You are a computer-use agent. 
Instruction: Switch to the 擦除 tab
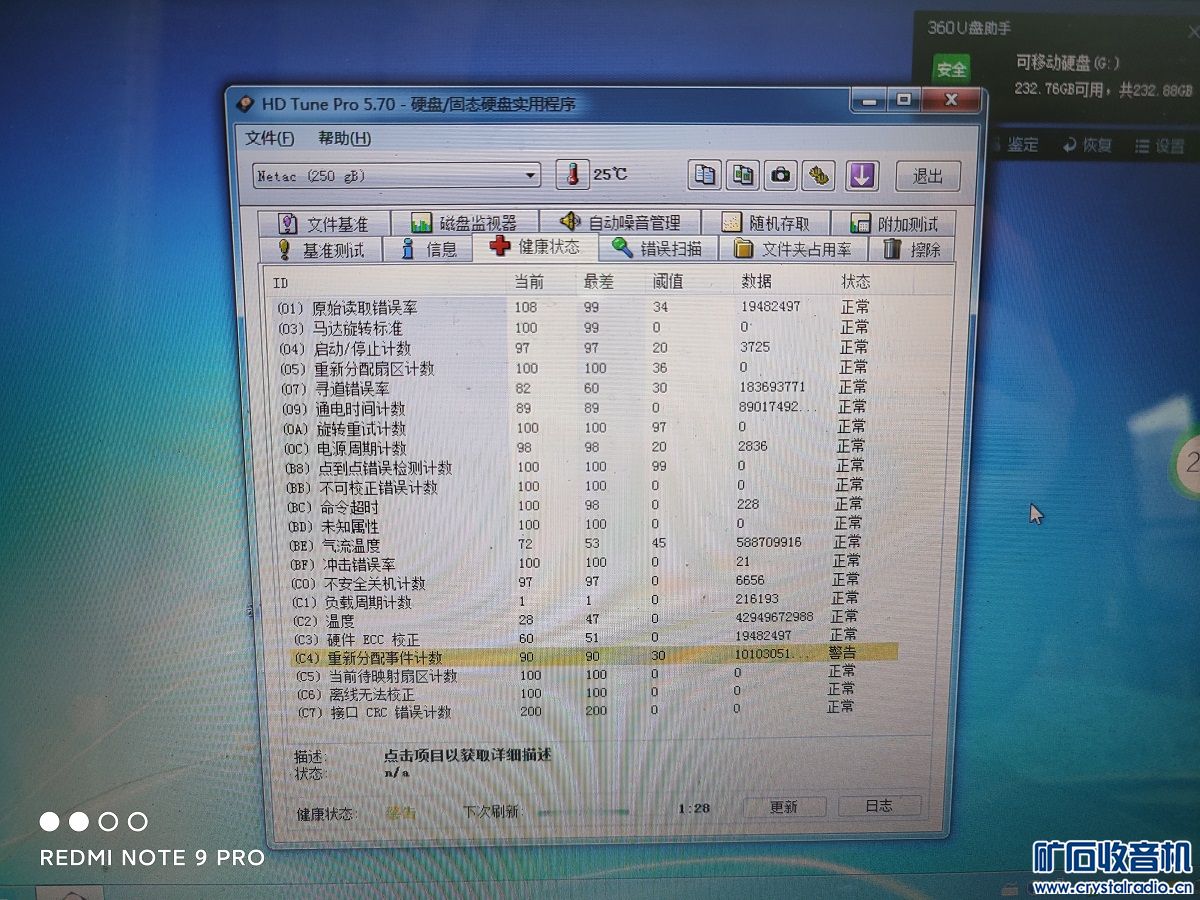(912, 249)
